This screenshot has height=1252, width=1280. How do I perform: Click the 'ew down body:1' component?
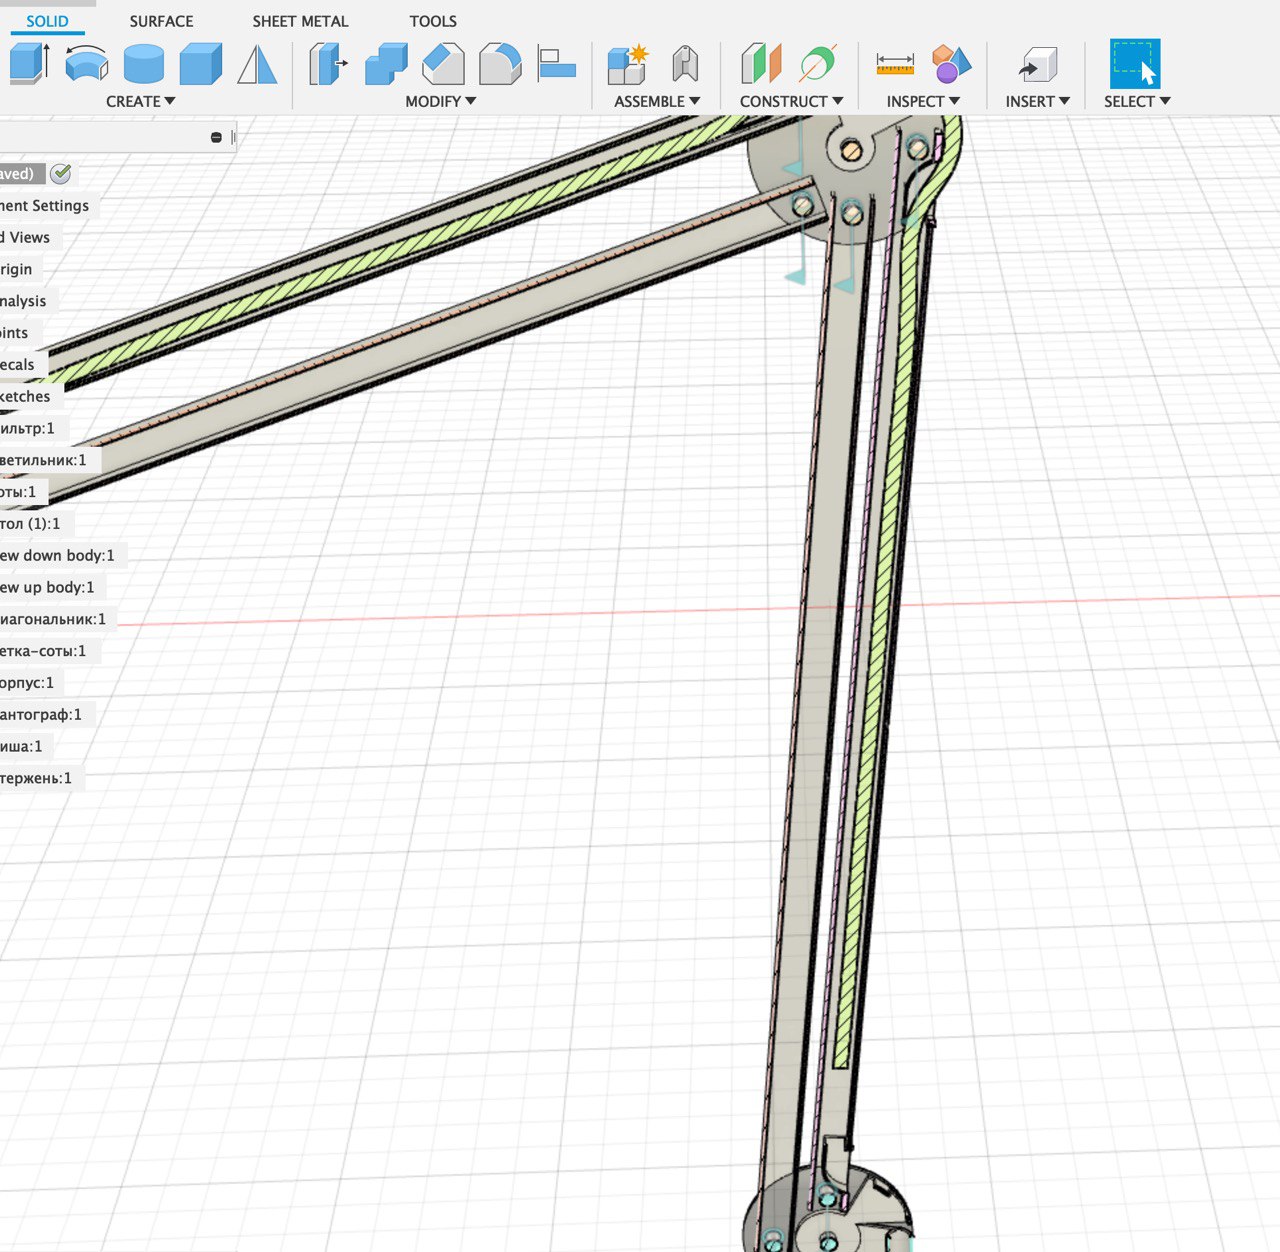coord(57,556)
